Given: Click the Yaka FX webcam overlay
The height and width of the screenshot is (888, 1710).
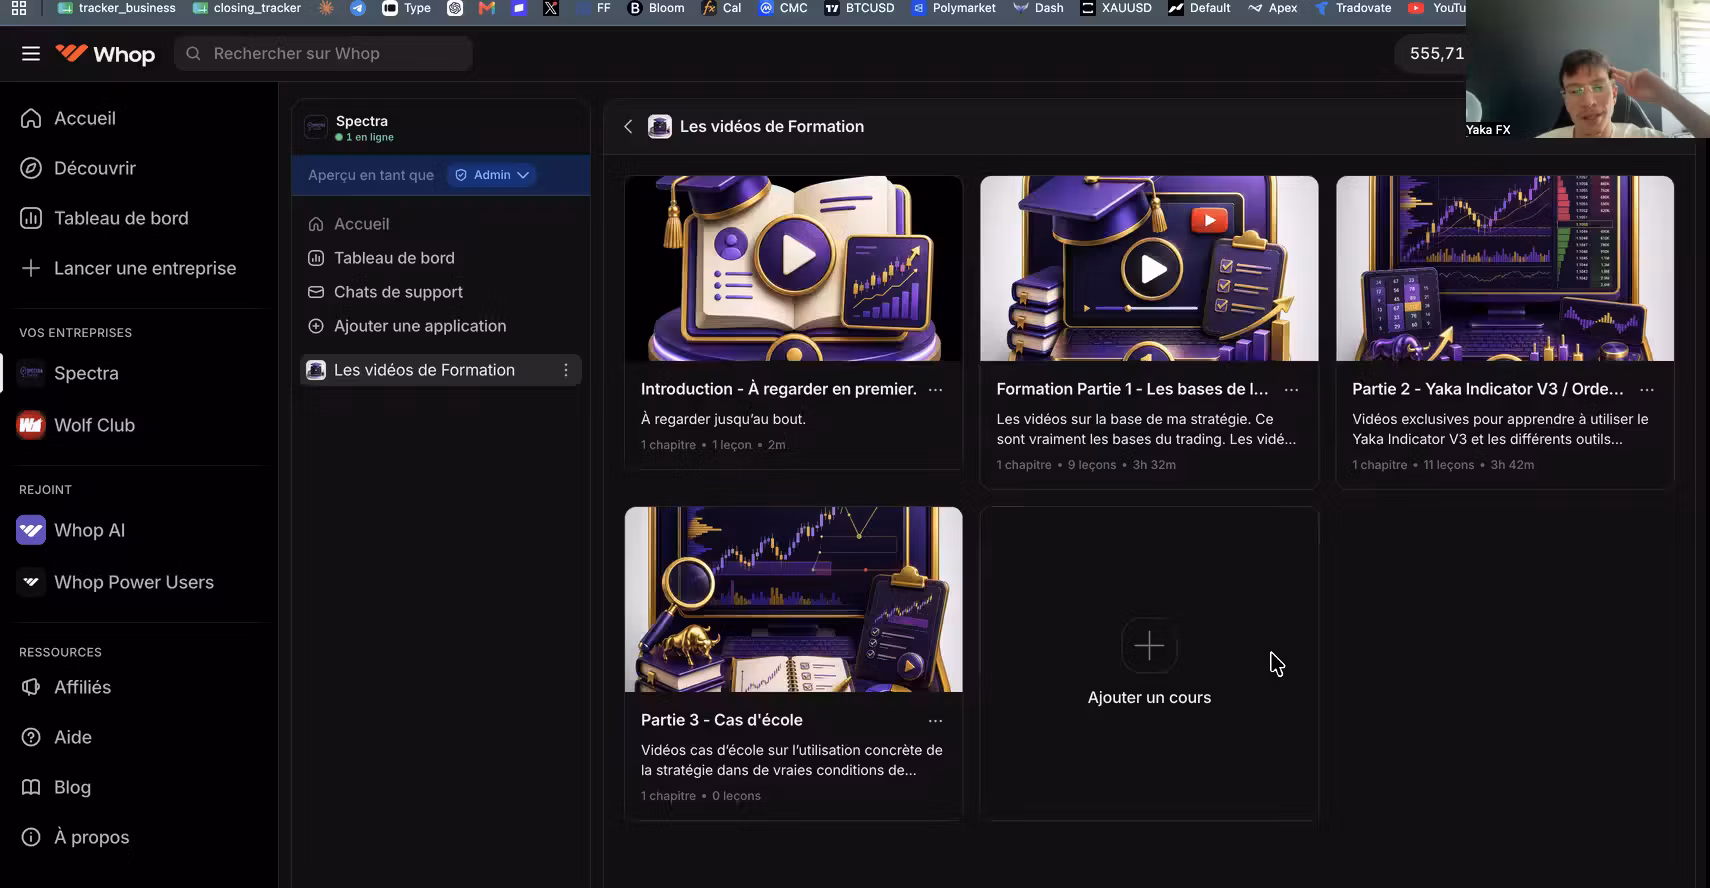Looking at the screenshot, I should (1588, 69).
